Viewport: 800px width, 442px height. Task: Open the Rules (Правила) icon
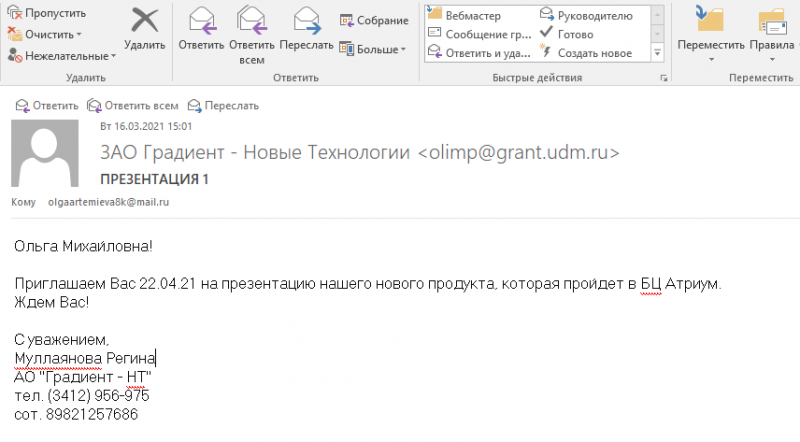click(772, 21)
